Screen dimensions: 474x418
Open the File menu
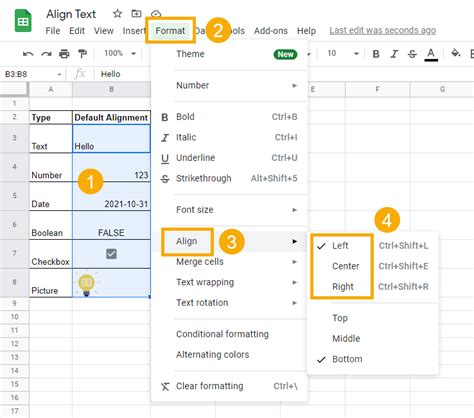pos(53,31)
